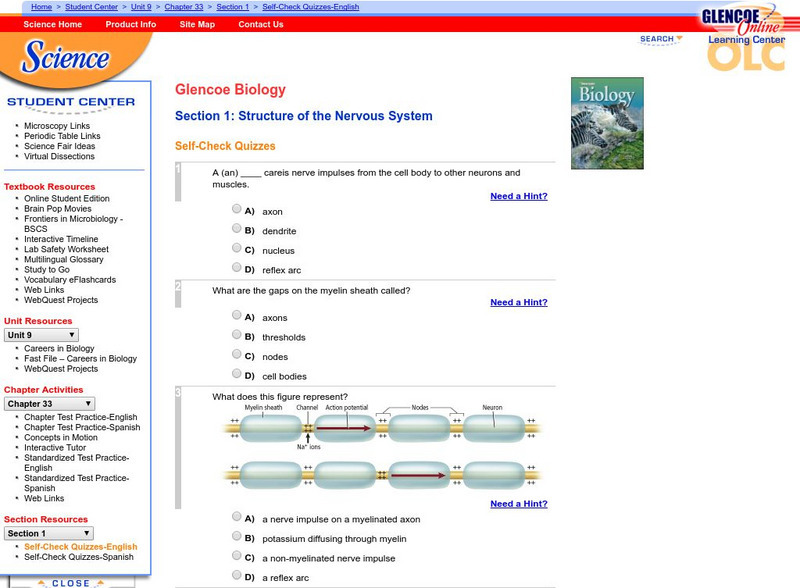This screenshot has height=588, width=800.
Task: Go to Unit 9 breadcrumb link
Action: click(x=141, y=7)
